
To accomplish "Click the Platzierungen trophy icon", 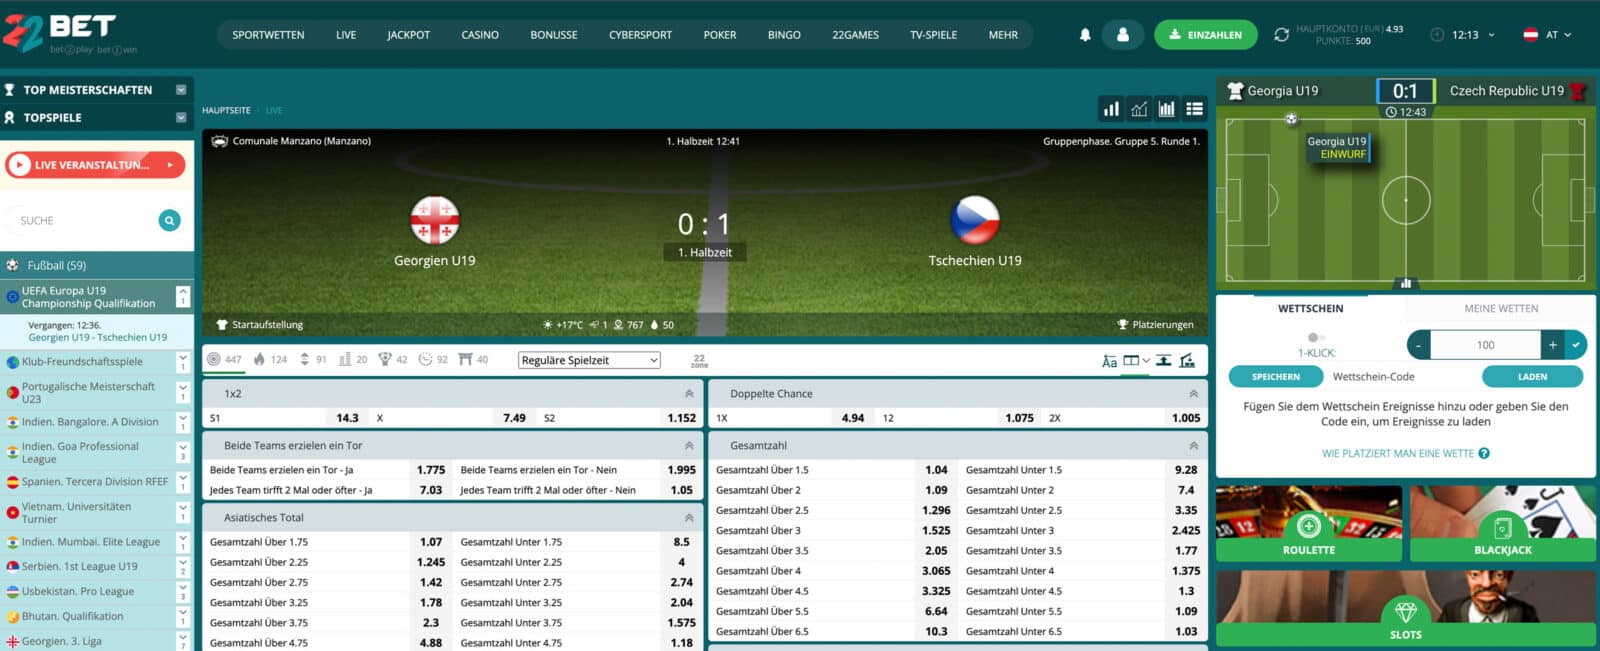I will (1123, 325).
